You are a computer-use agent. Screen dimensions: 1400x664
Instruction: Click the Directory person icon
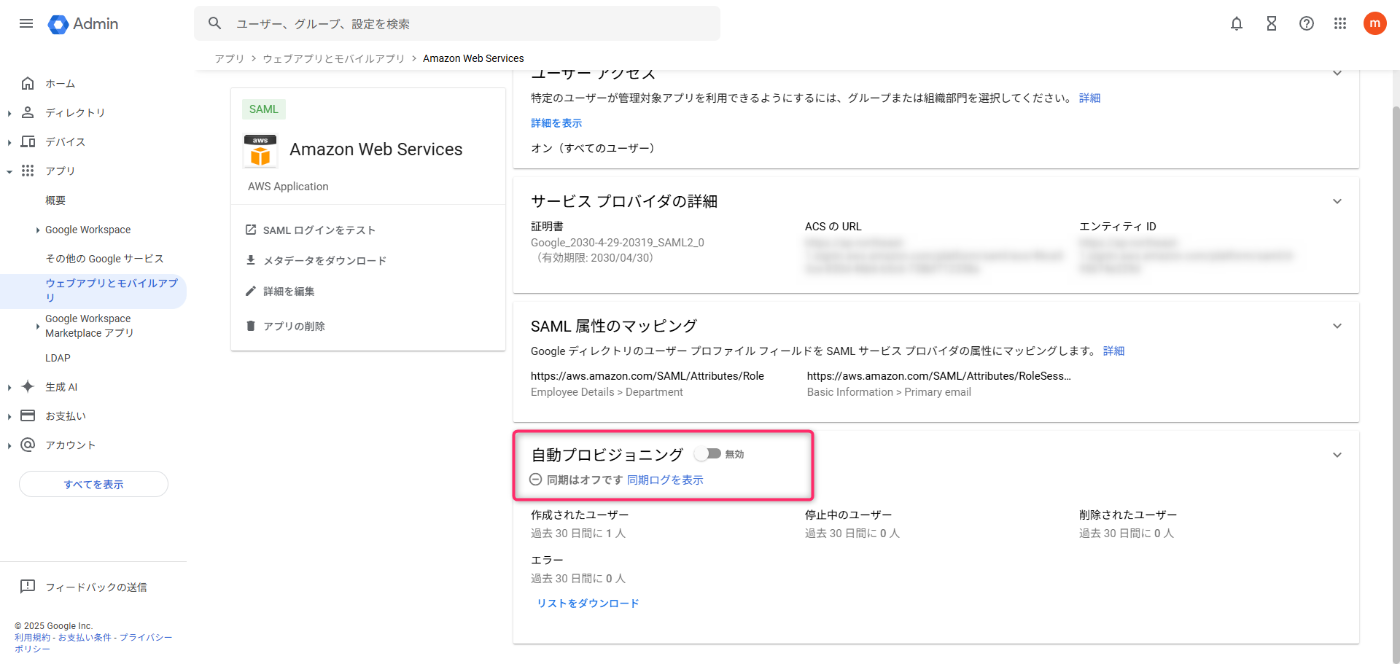[28, 112]
